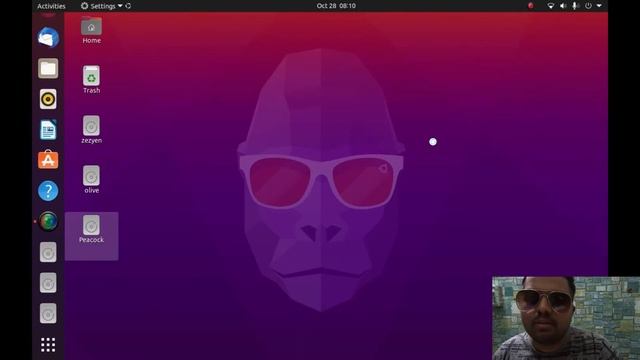
Task: Open Thunderbird Mail from the dock
Action: pyautogui.click(x=48, y=38)
